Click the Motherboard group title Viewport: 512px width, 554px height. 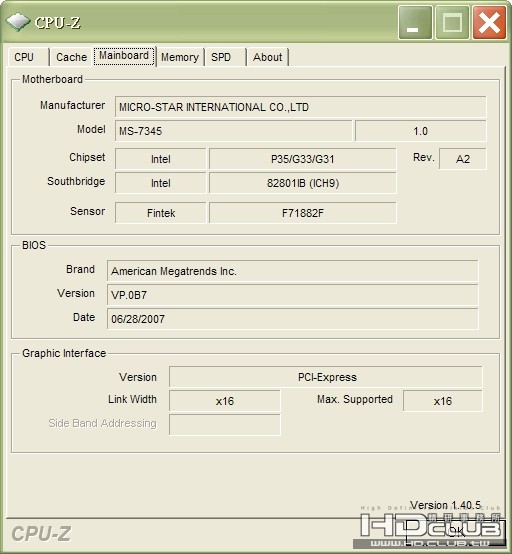52,79
